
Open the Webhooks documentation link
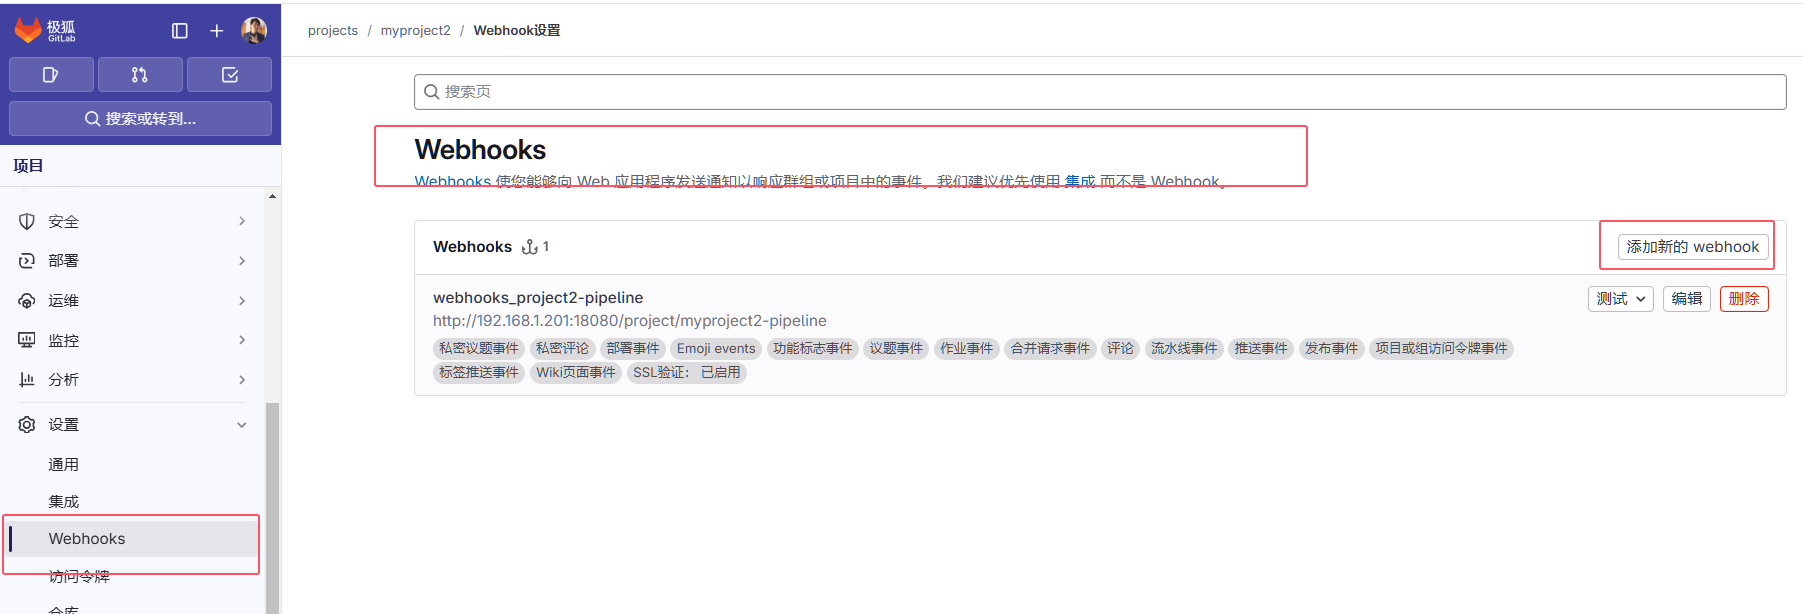click(453, 181)
